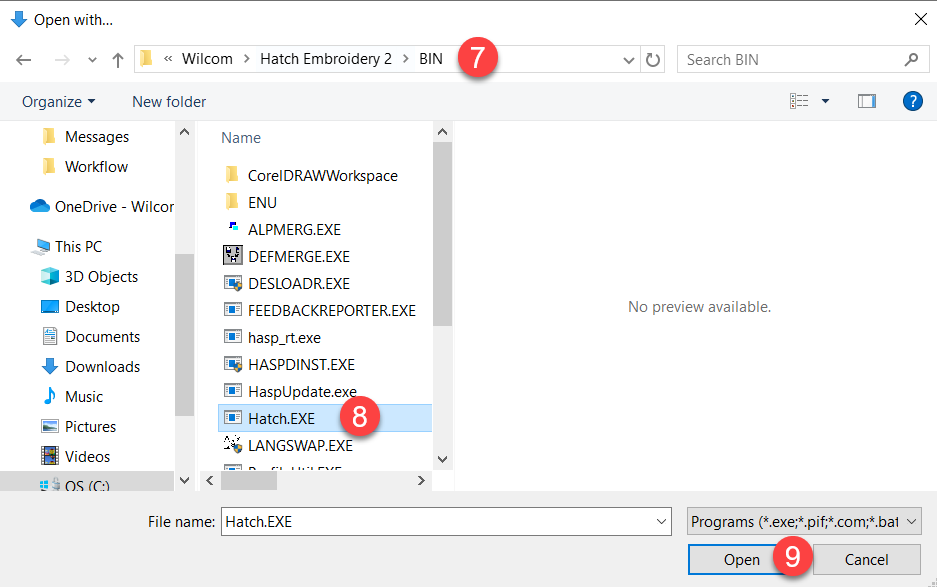
Task: Click the Wilcom breadcrumb segment
Action: pyautogui.click(x=207, y=59)
